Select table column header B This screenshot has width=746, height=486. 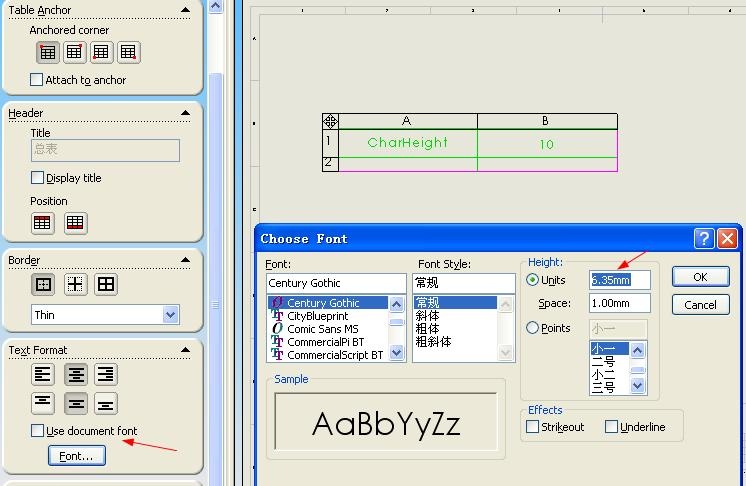click(x=547, y=121)
